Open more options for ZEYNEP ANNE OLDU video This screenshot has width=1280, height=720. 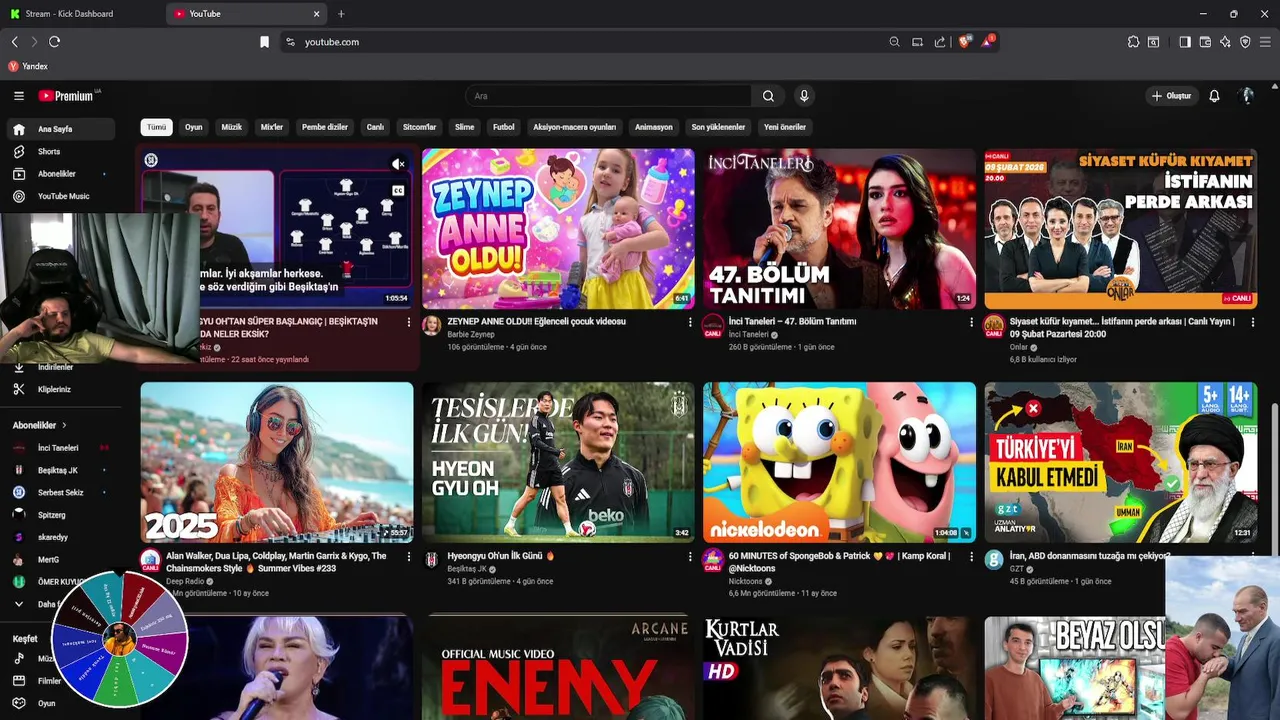point(690,322)
